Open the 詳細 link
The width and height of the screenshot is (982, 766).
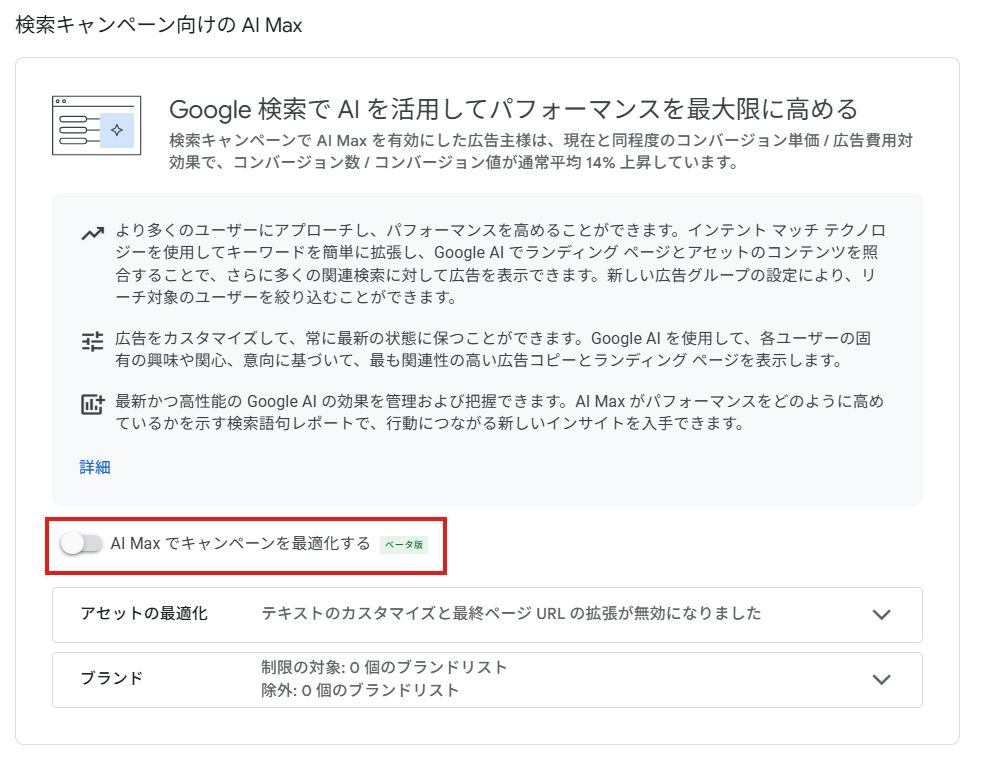tap(95, 467)
